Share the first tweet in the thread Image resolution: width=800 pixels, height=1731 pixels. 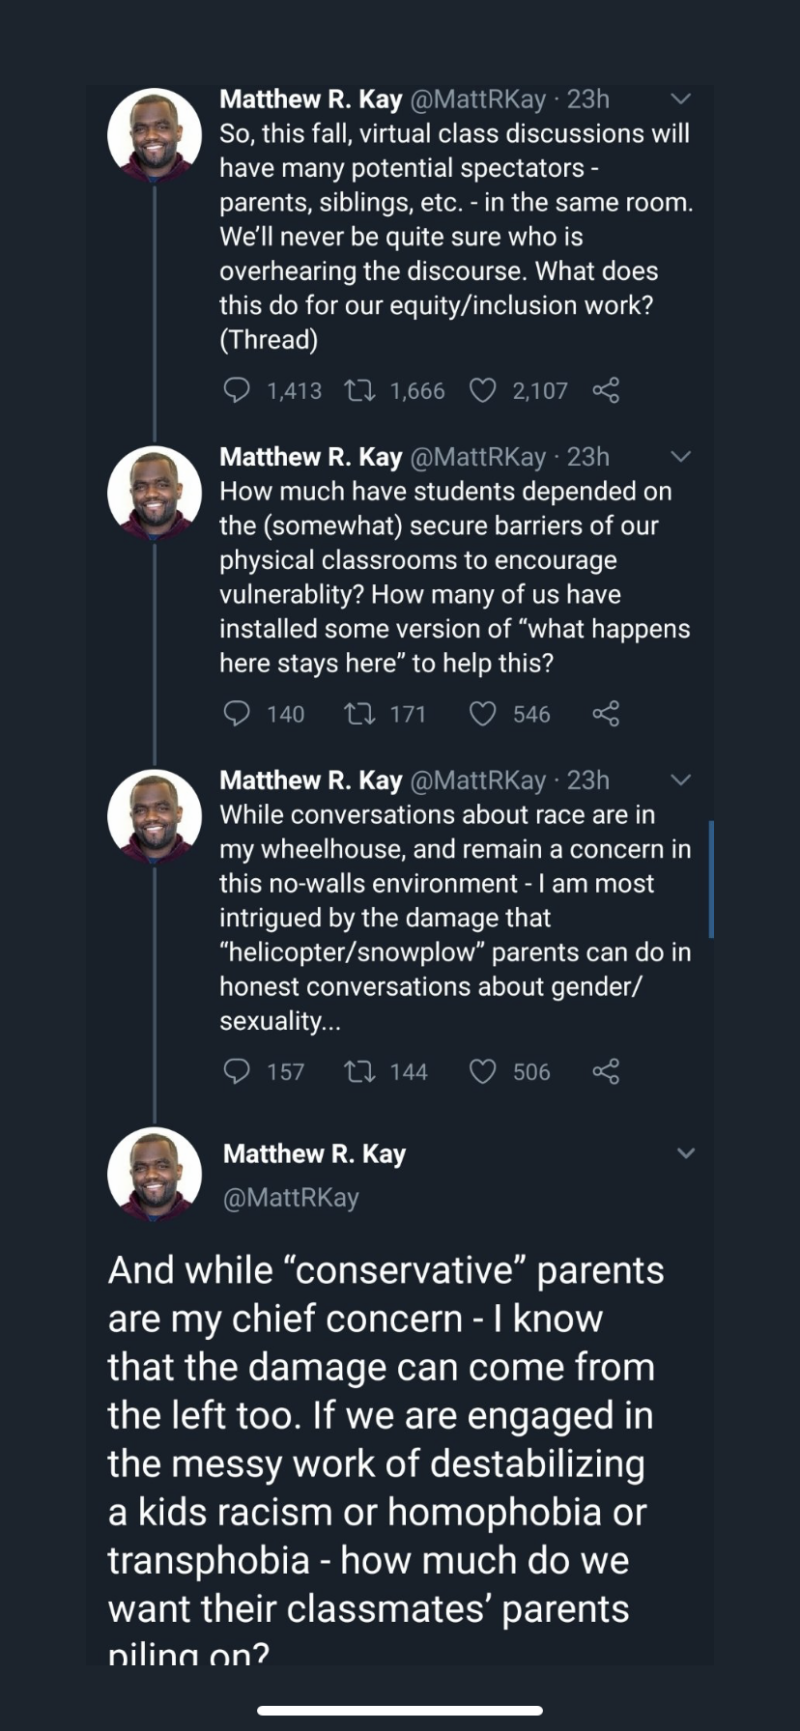[606, 390]
